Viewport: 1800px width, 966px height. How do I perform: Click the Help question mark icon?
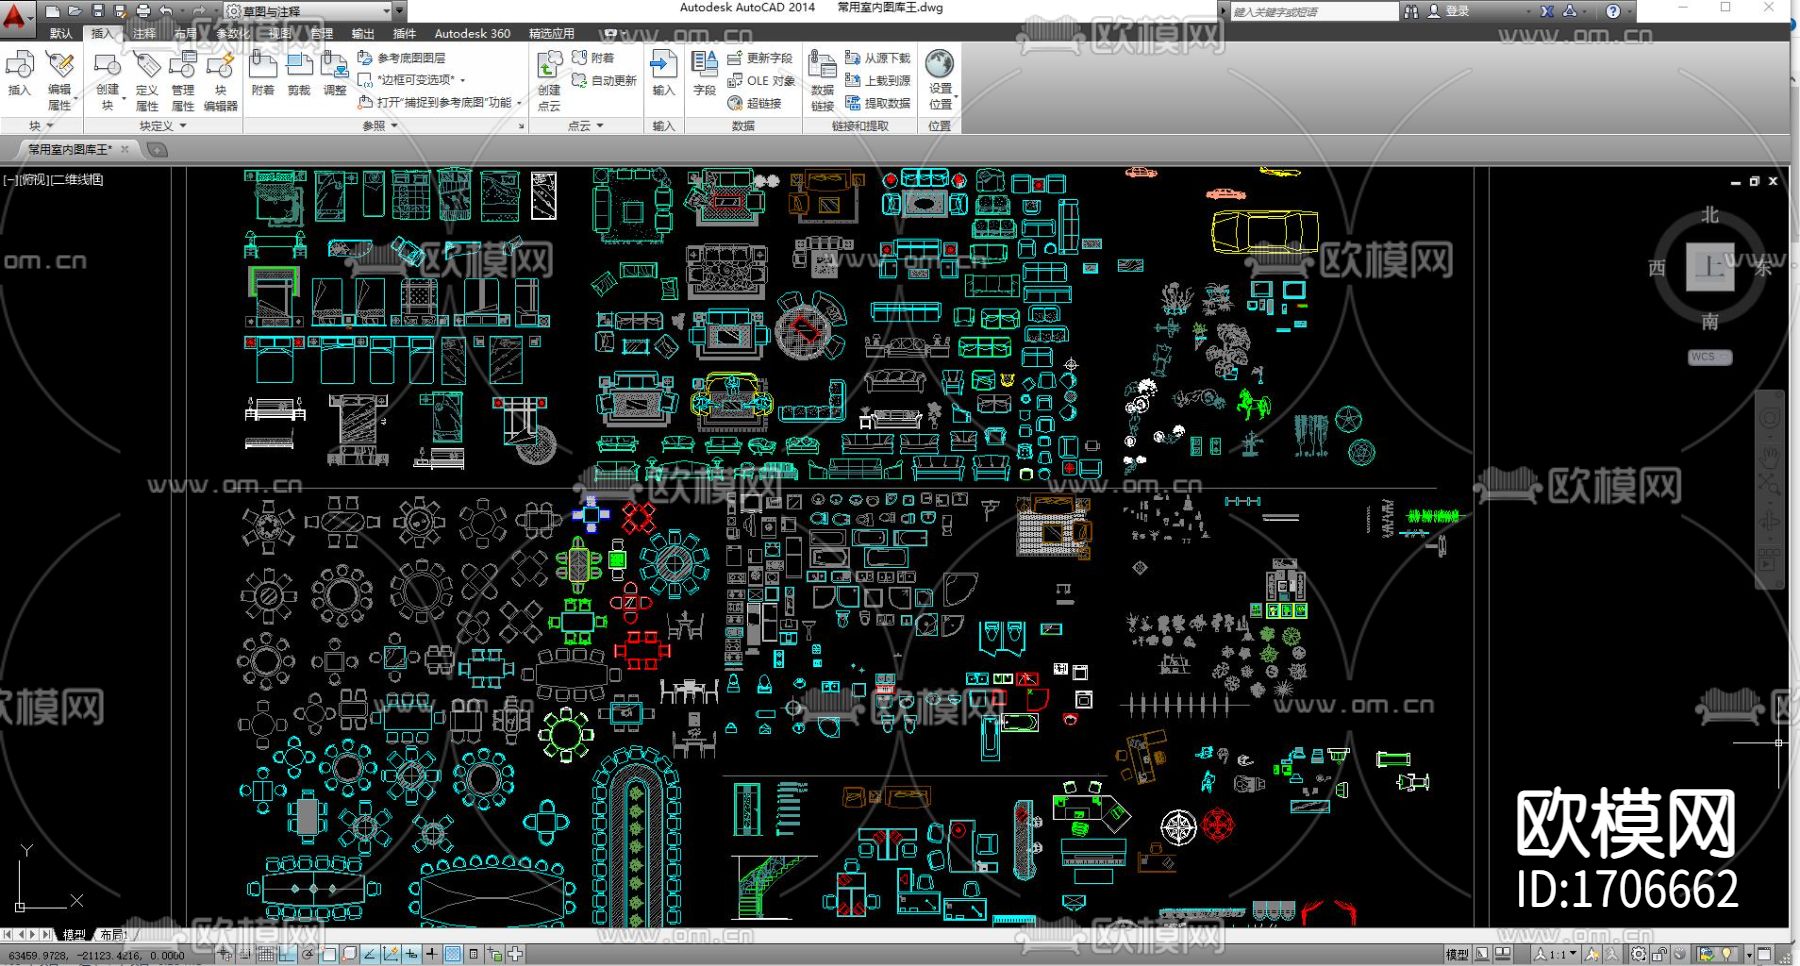[x=1613, y=11]
